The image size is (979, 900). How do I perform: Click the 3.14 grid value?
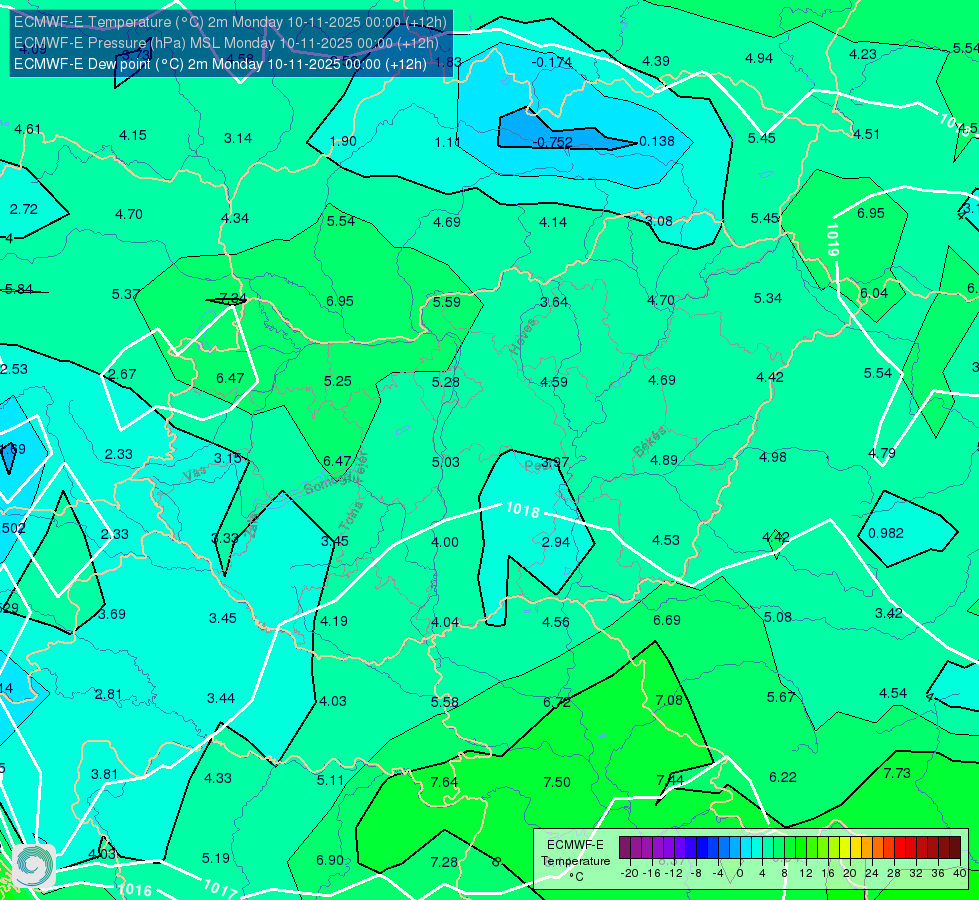(x=238, y=138)
